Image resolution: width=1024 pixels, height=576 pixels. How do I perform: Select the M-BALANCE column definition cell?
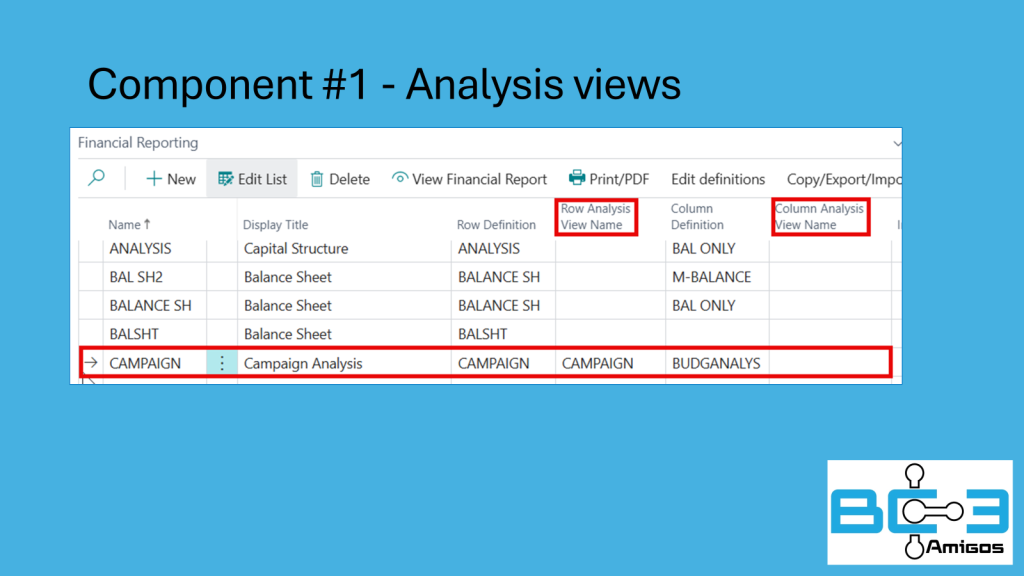(x=711, y=277)
